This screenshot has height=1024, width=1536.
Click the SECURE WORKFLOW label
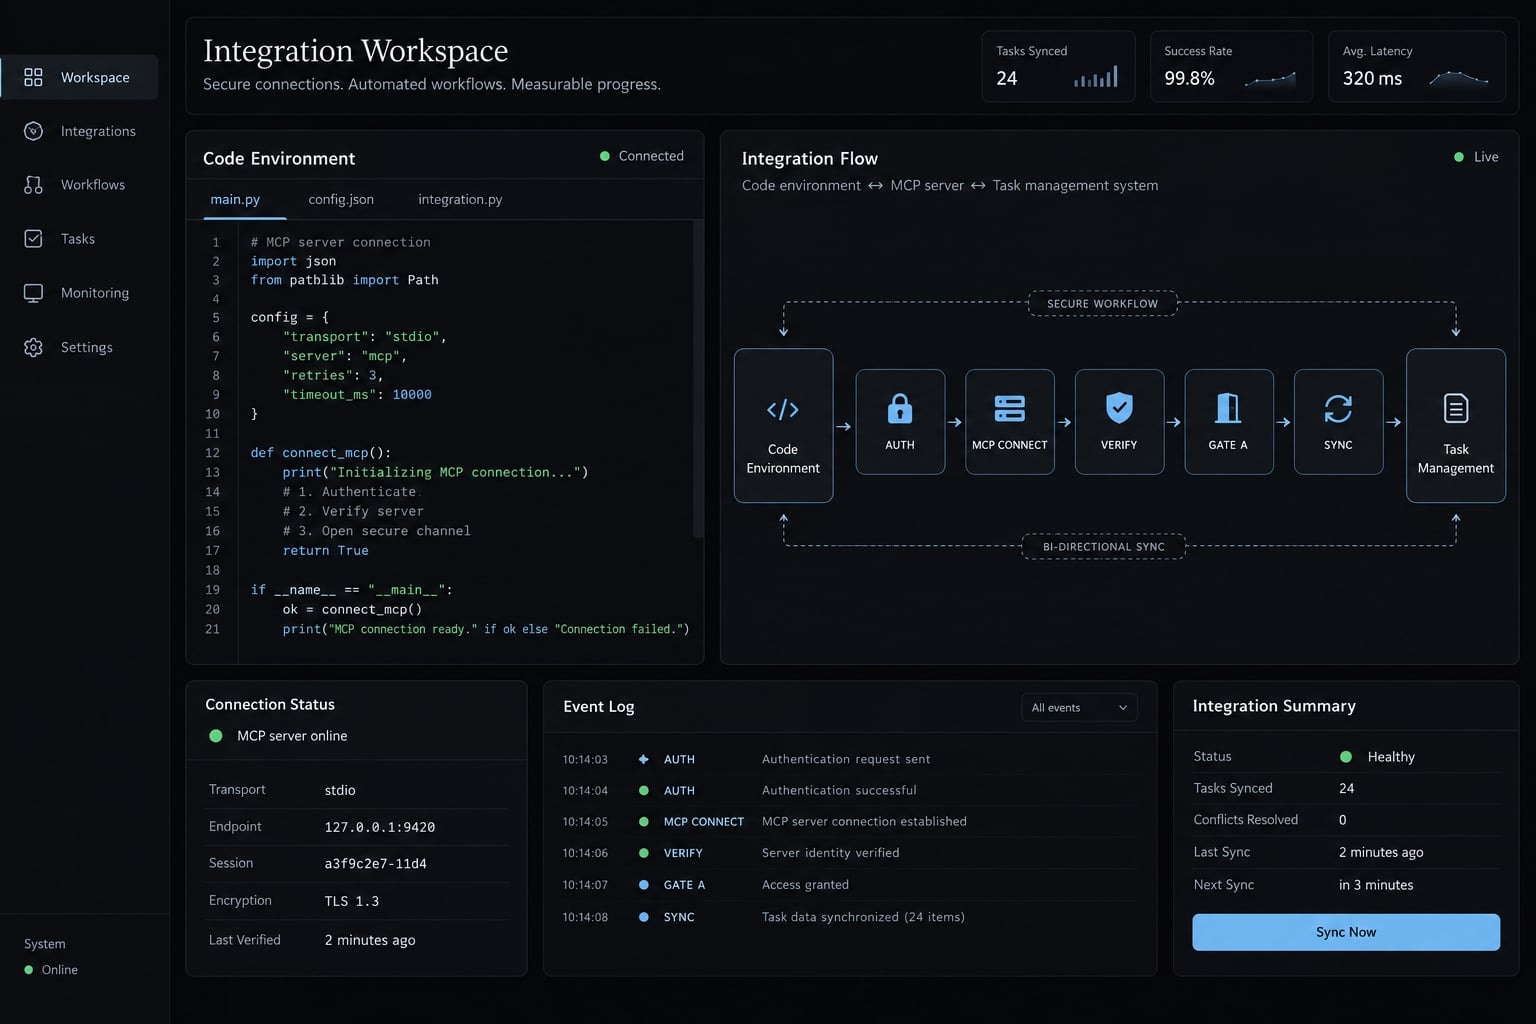click(1102, 304)
